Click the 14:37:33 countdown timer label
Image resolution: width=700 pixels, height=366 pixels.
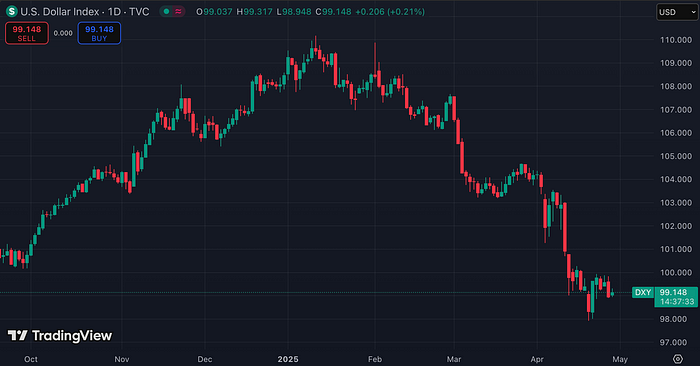point(677,302)
